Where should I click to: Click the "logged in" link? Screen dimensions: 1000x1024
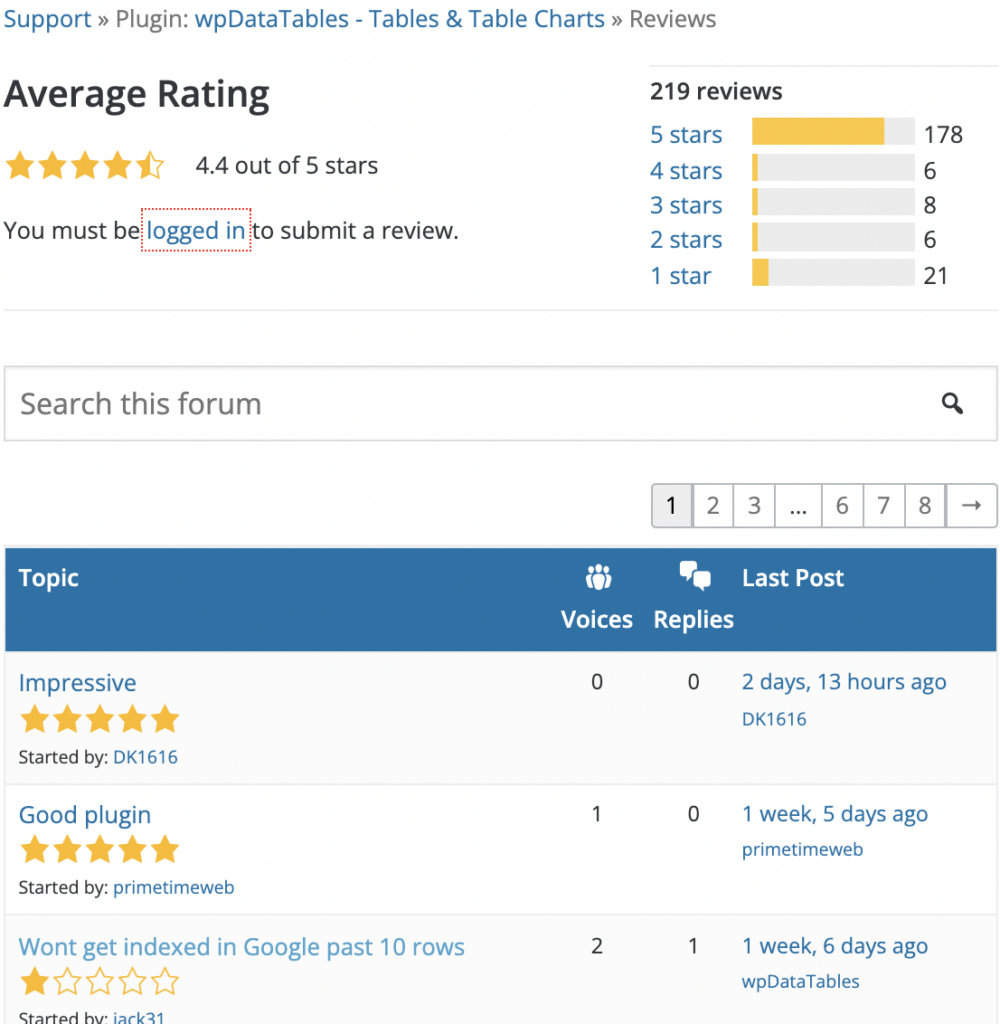pos(196,230)
